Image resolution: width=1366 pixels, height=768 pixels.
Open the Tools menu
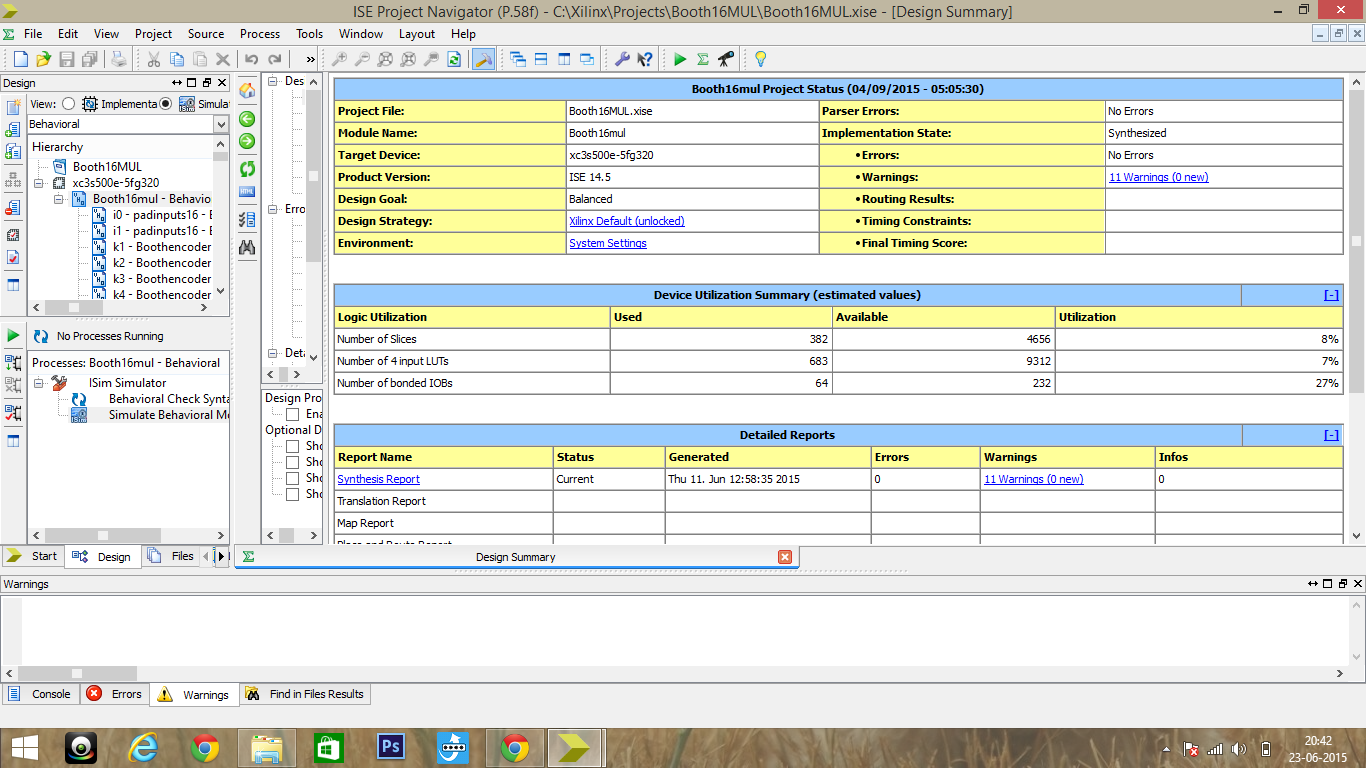pos(309,33)
